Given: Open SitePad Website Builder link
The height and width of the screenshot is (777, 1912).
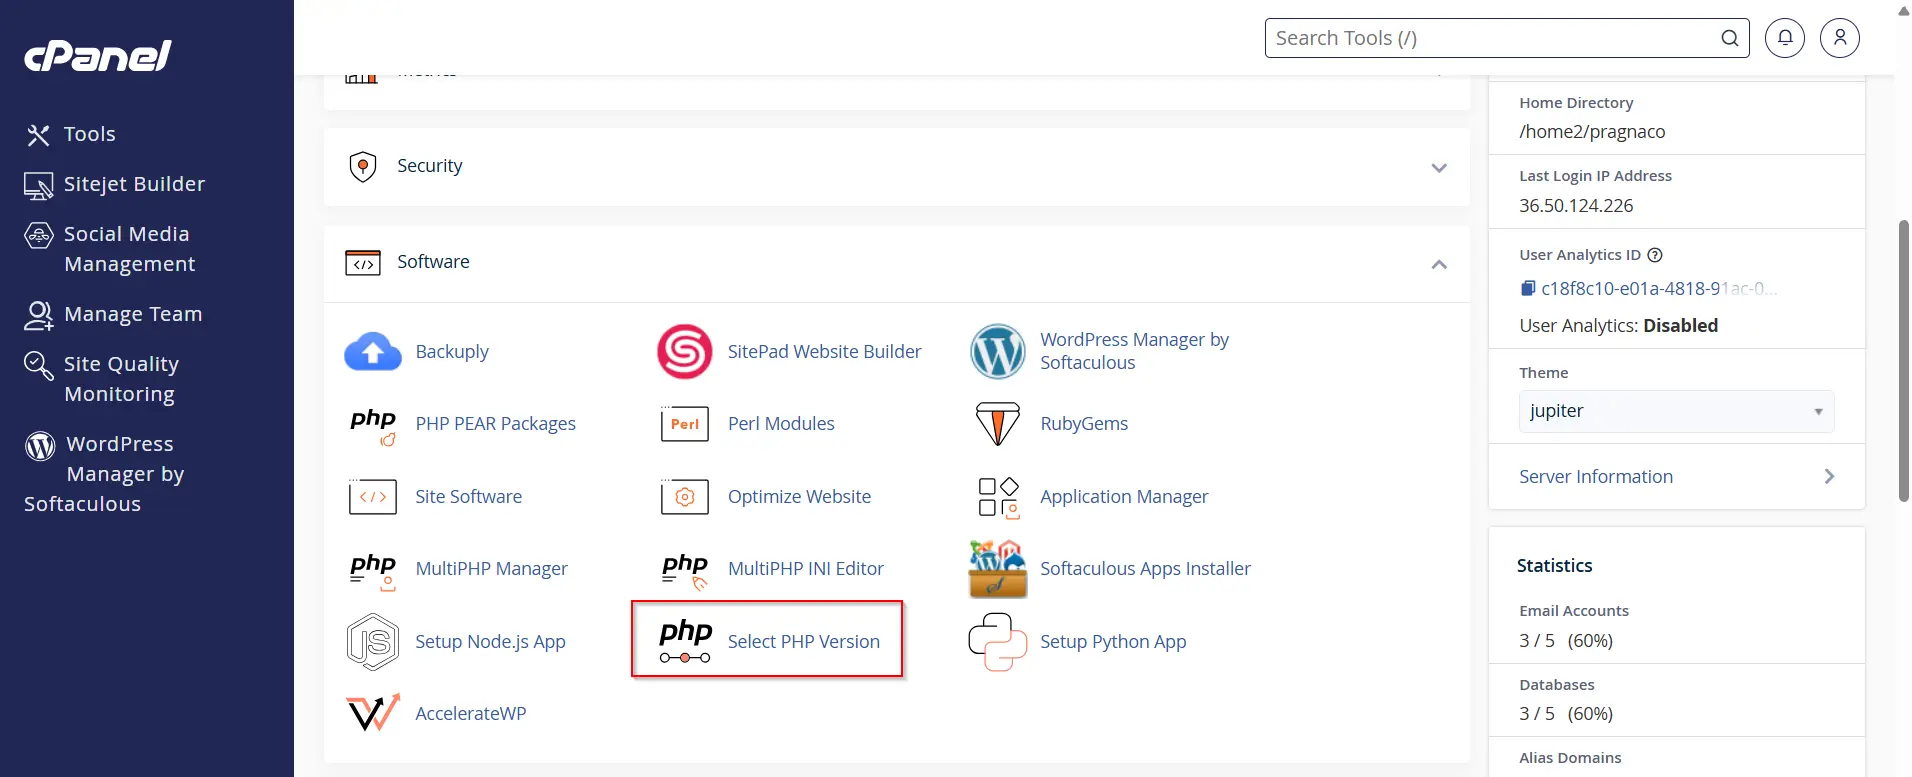Looking at the screenshot, I should click(x=824, y=352).
